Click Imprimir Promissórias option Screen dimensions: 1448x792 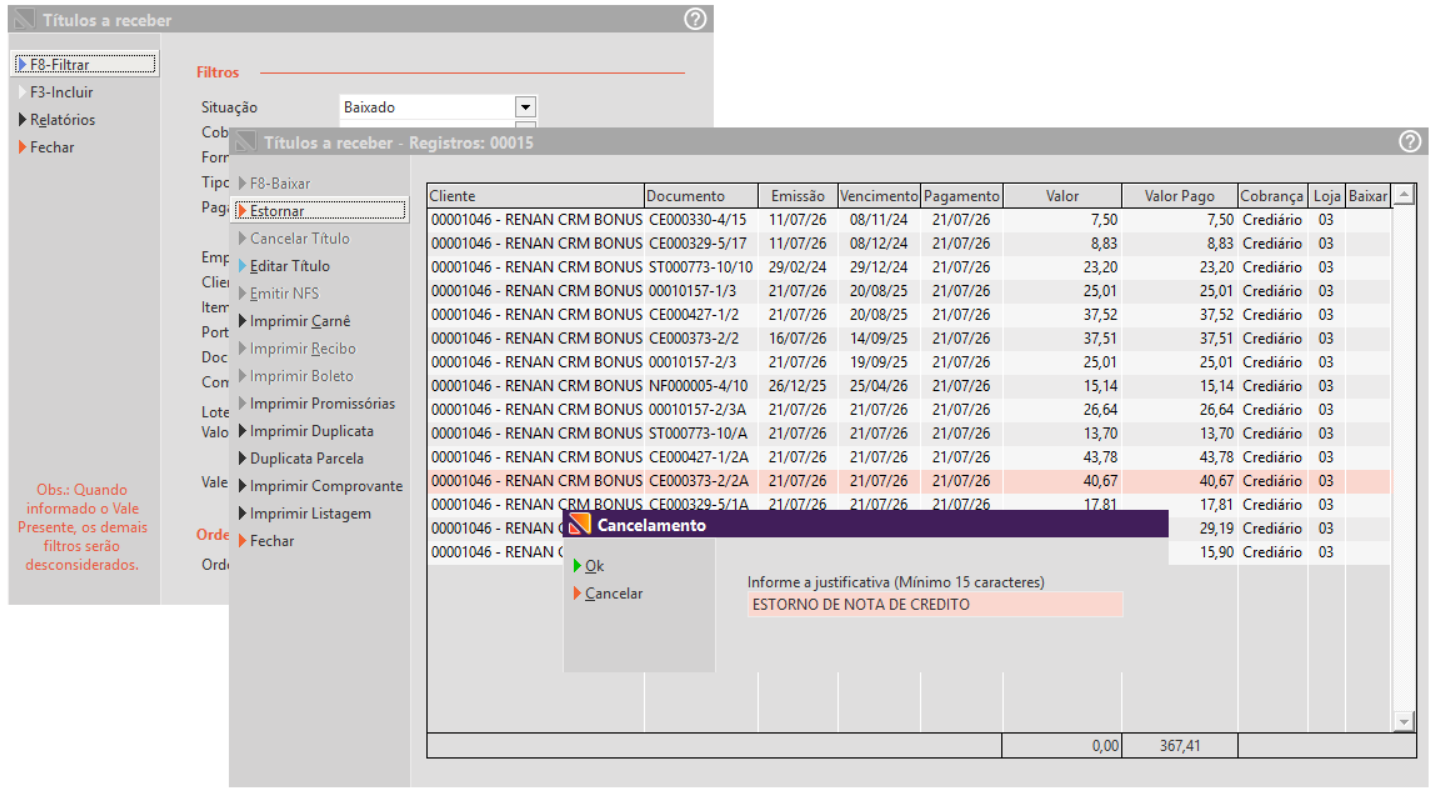click(x=322, y=404)
